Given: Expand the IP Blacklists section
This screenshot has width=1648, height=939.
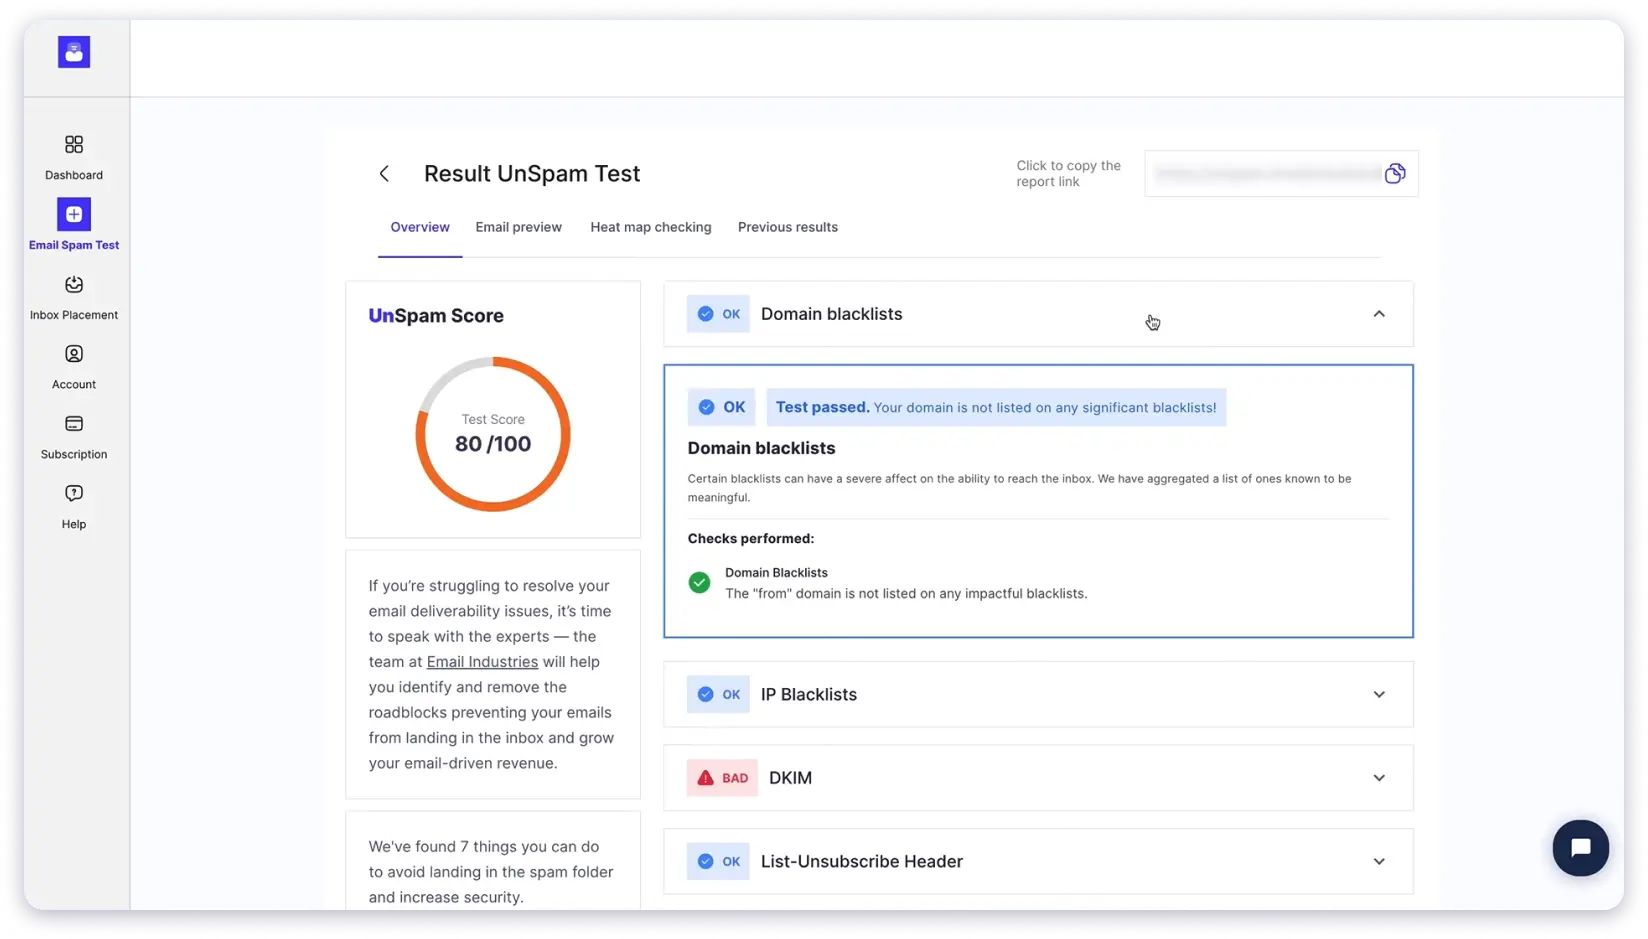Looking at the screenshot, I should [1379, 694].
